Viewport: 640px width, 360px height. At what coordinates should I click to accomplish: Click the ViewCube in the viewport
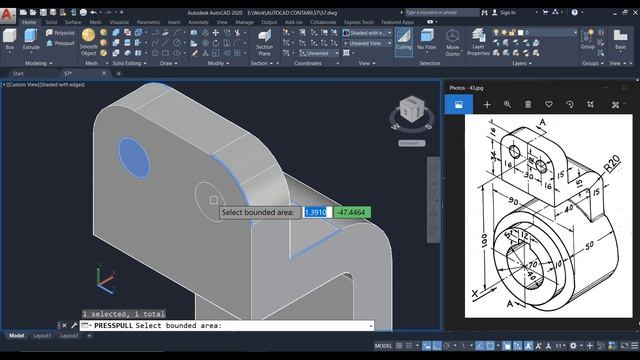(x=412, y=109)
